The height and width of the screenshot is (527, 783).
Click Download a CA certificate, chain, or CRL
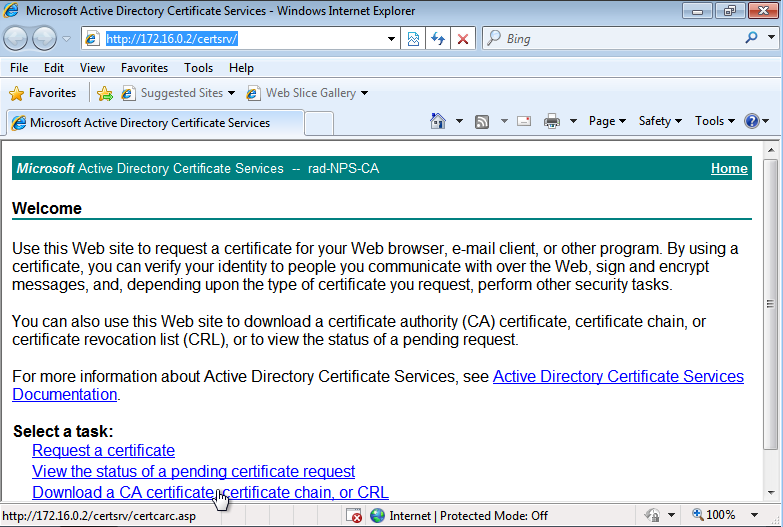[x=210, y=493]
